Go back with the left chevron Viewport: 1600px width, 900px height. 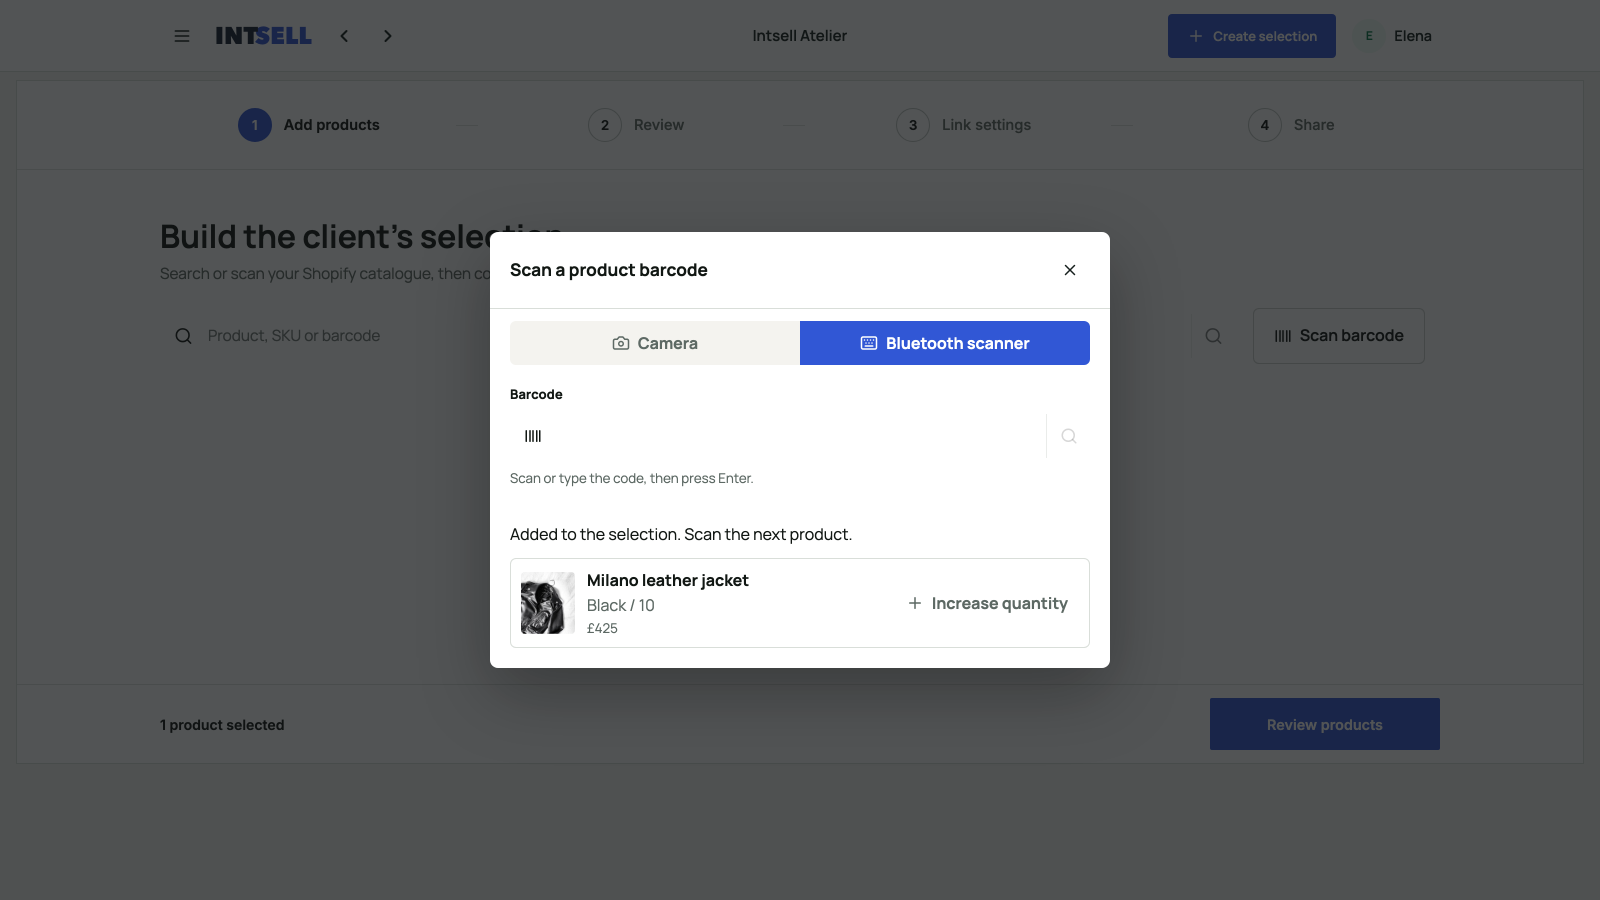[344, 36]
